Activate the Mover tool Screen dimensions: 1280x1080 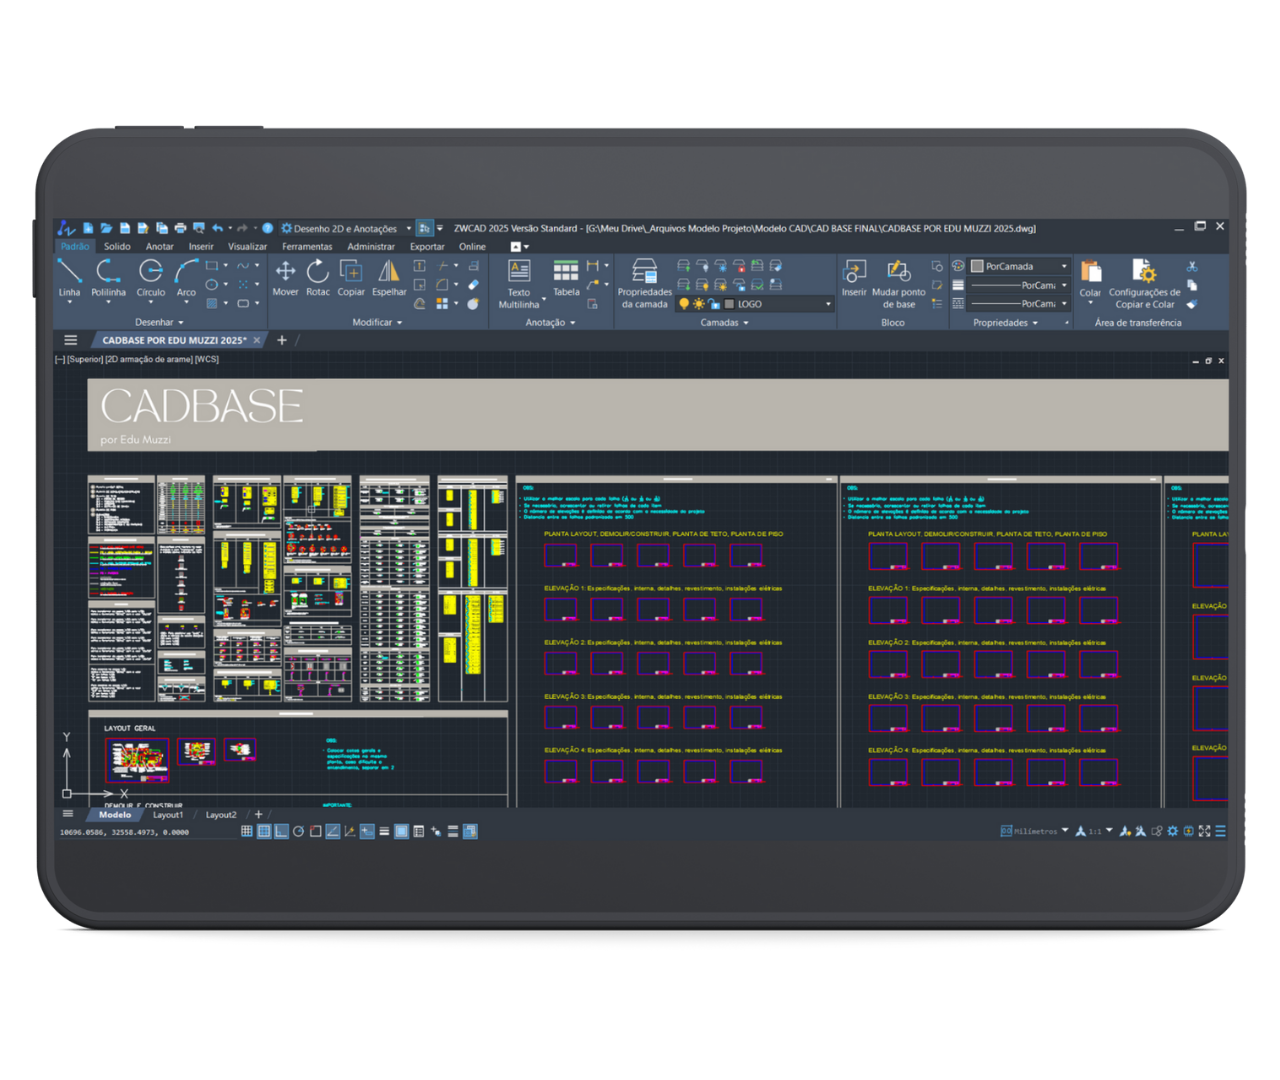point(285,278)
